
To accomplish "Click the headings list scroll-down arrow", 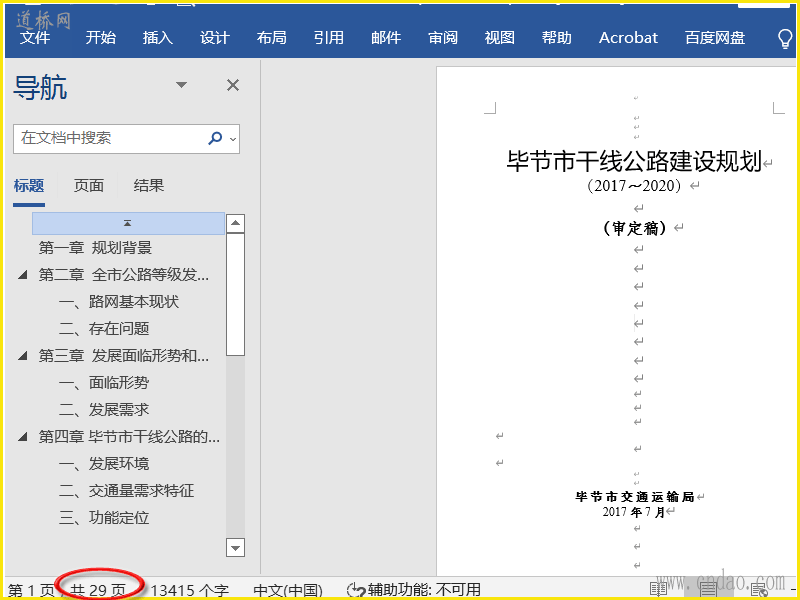I will coord(235,548).
